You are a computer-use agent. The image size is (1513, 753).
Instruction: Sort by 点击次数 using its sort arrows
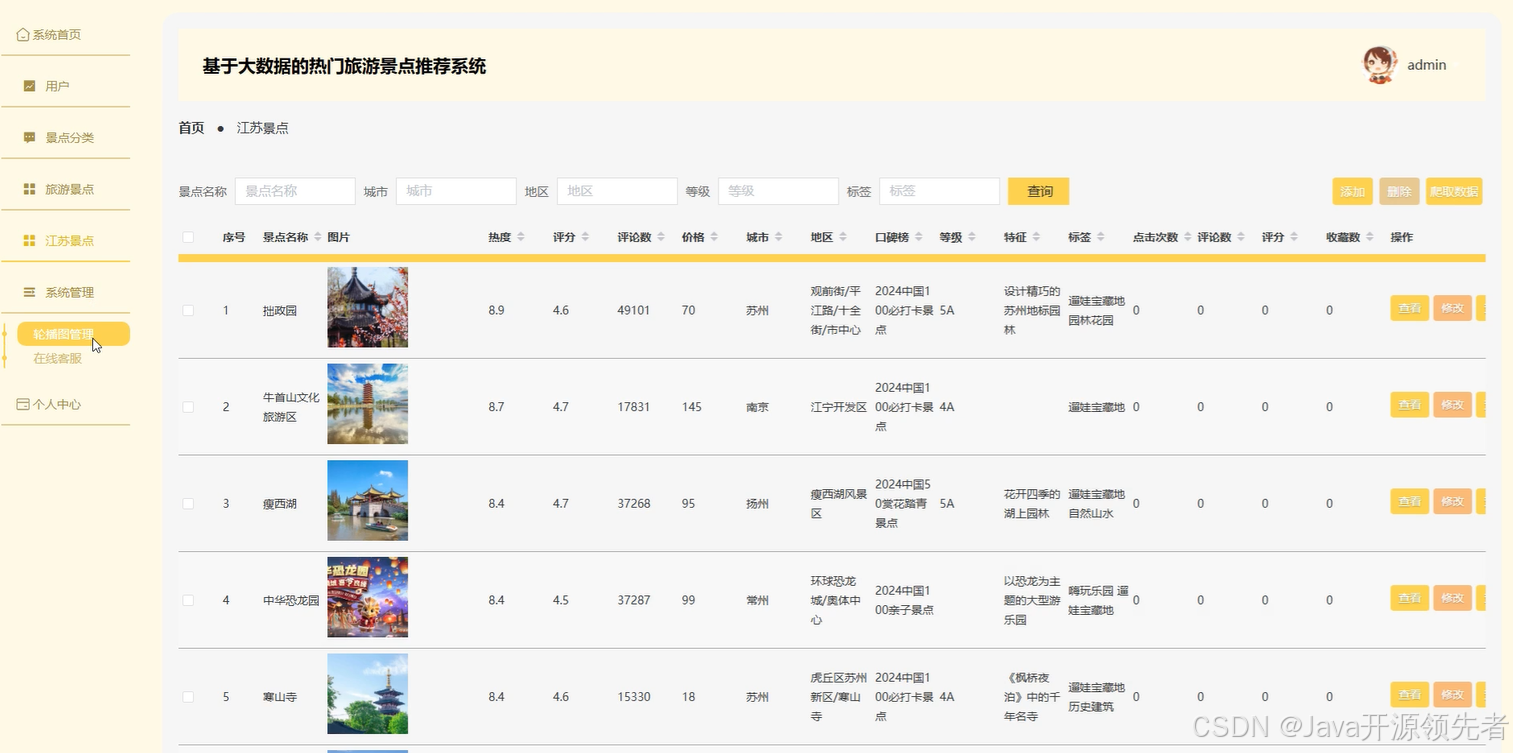[1188, 237]
